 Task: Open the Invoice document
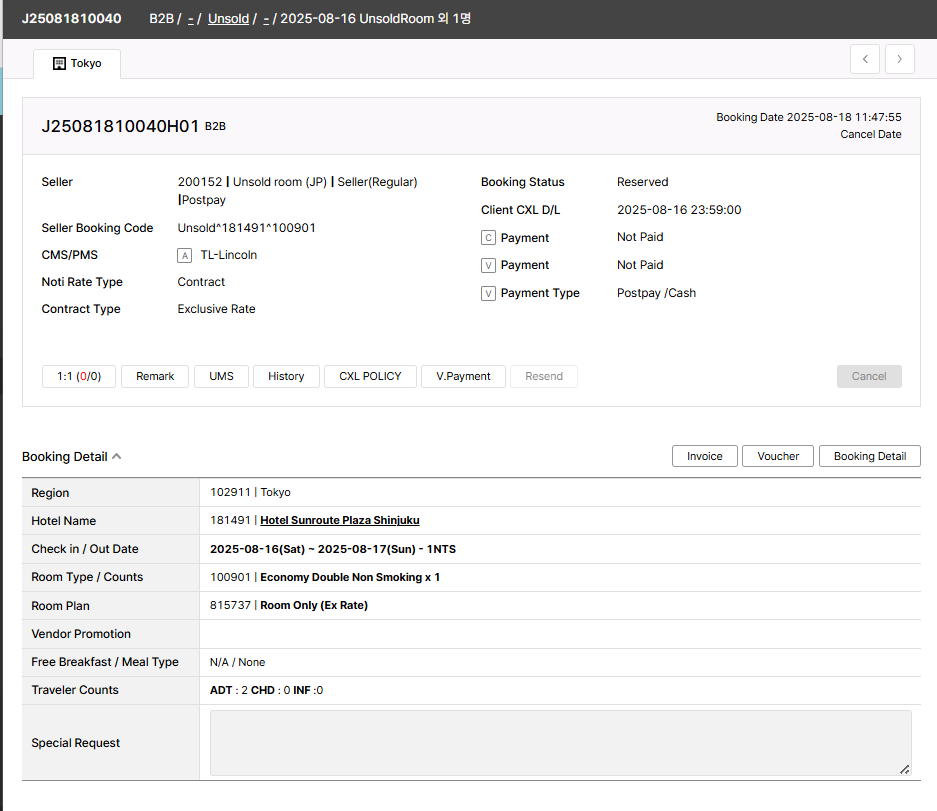[x=704, y=456]
